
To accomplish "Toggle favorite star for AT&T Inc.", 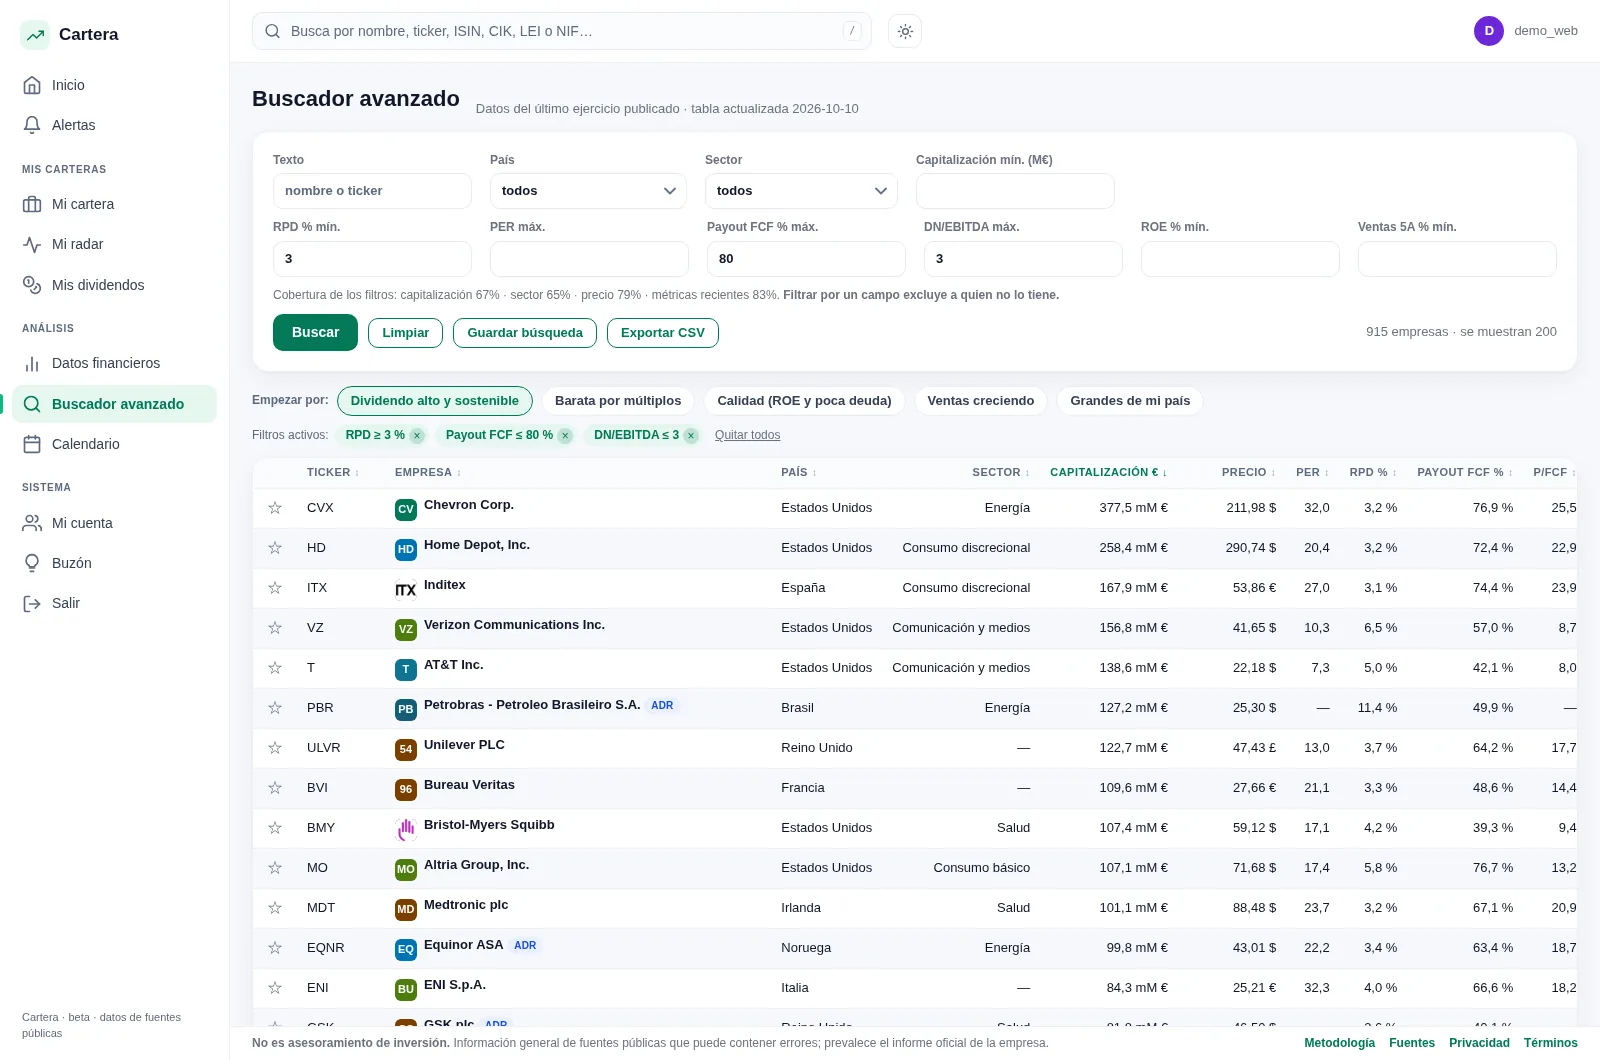I will pos(275,668).
